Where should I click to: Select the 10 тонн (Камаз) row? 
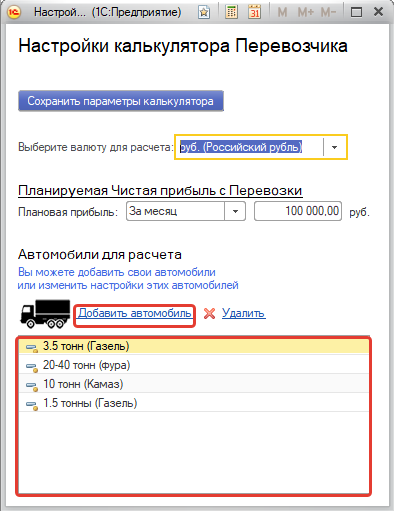[194, 384]
